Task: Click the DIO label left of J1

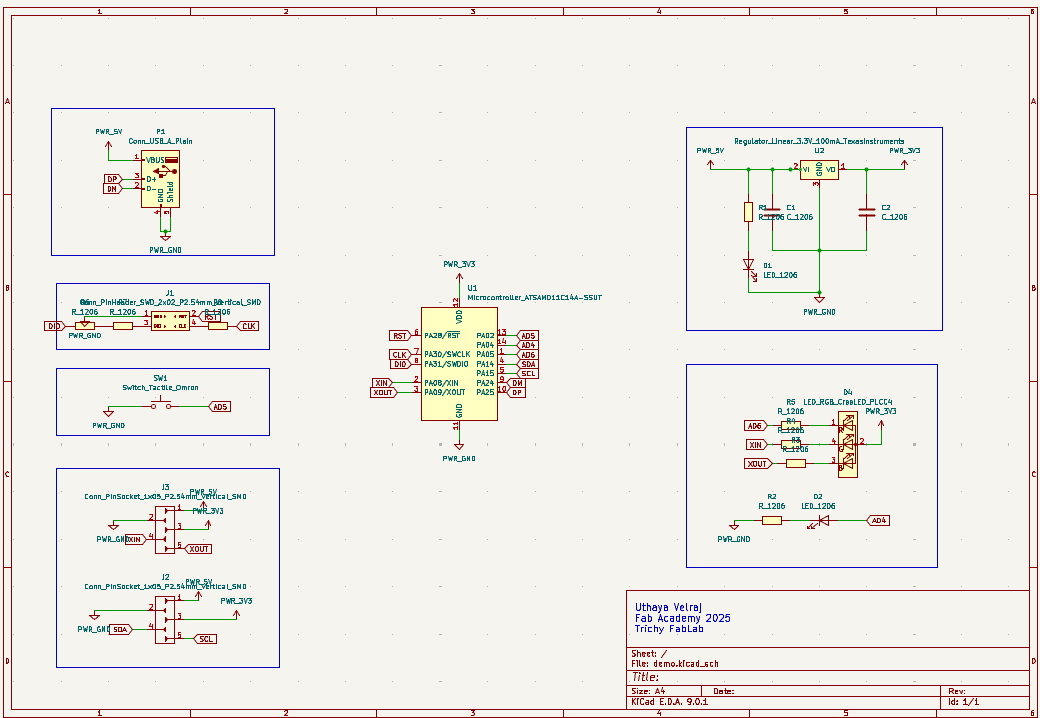Action: (54, 326)
